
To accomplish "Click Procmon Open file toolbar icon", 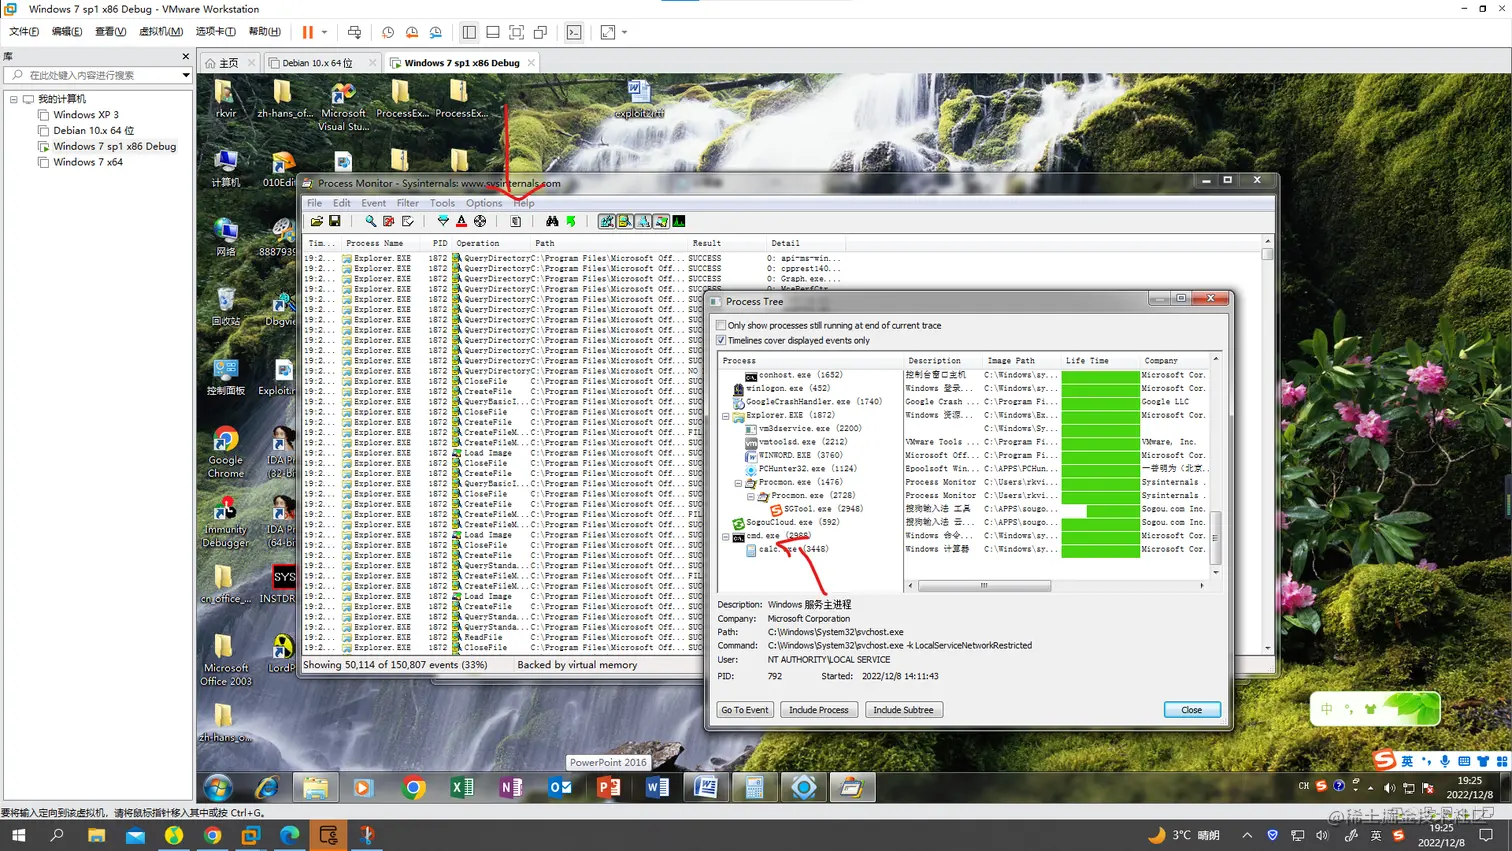I will pyautogui.click(x=317, y=221).
